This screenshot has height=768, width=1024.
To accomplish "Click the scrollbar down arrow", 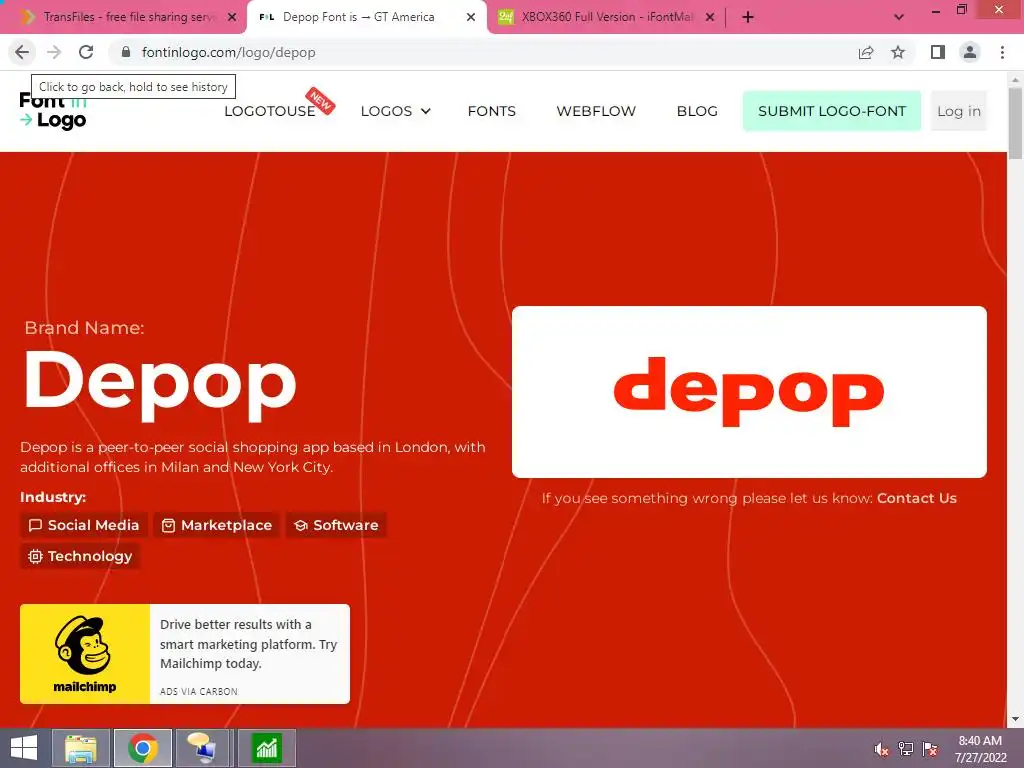I will (1015, 719).
